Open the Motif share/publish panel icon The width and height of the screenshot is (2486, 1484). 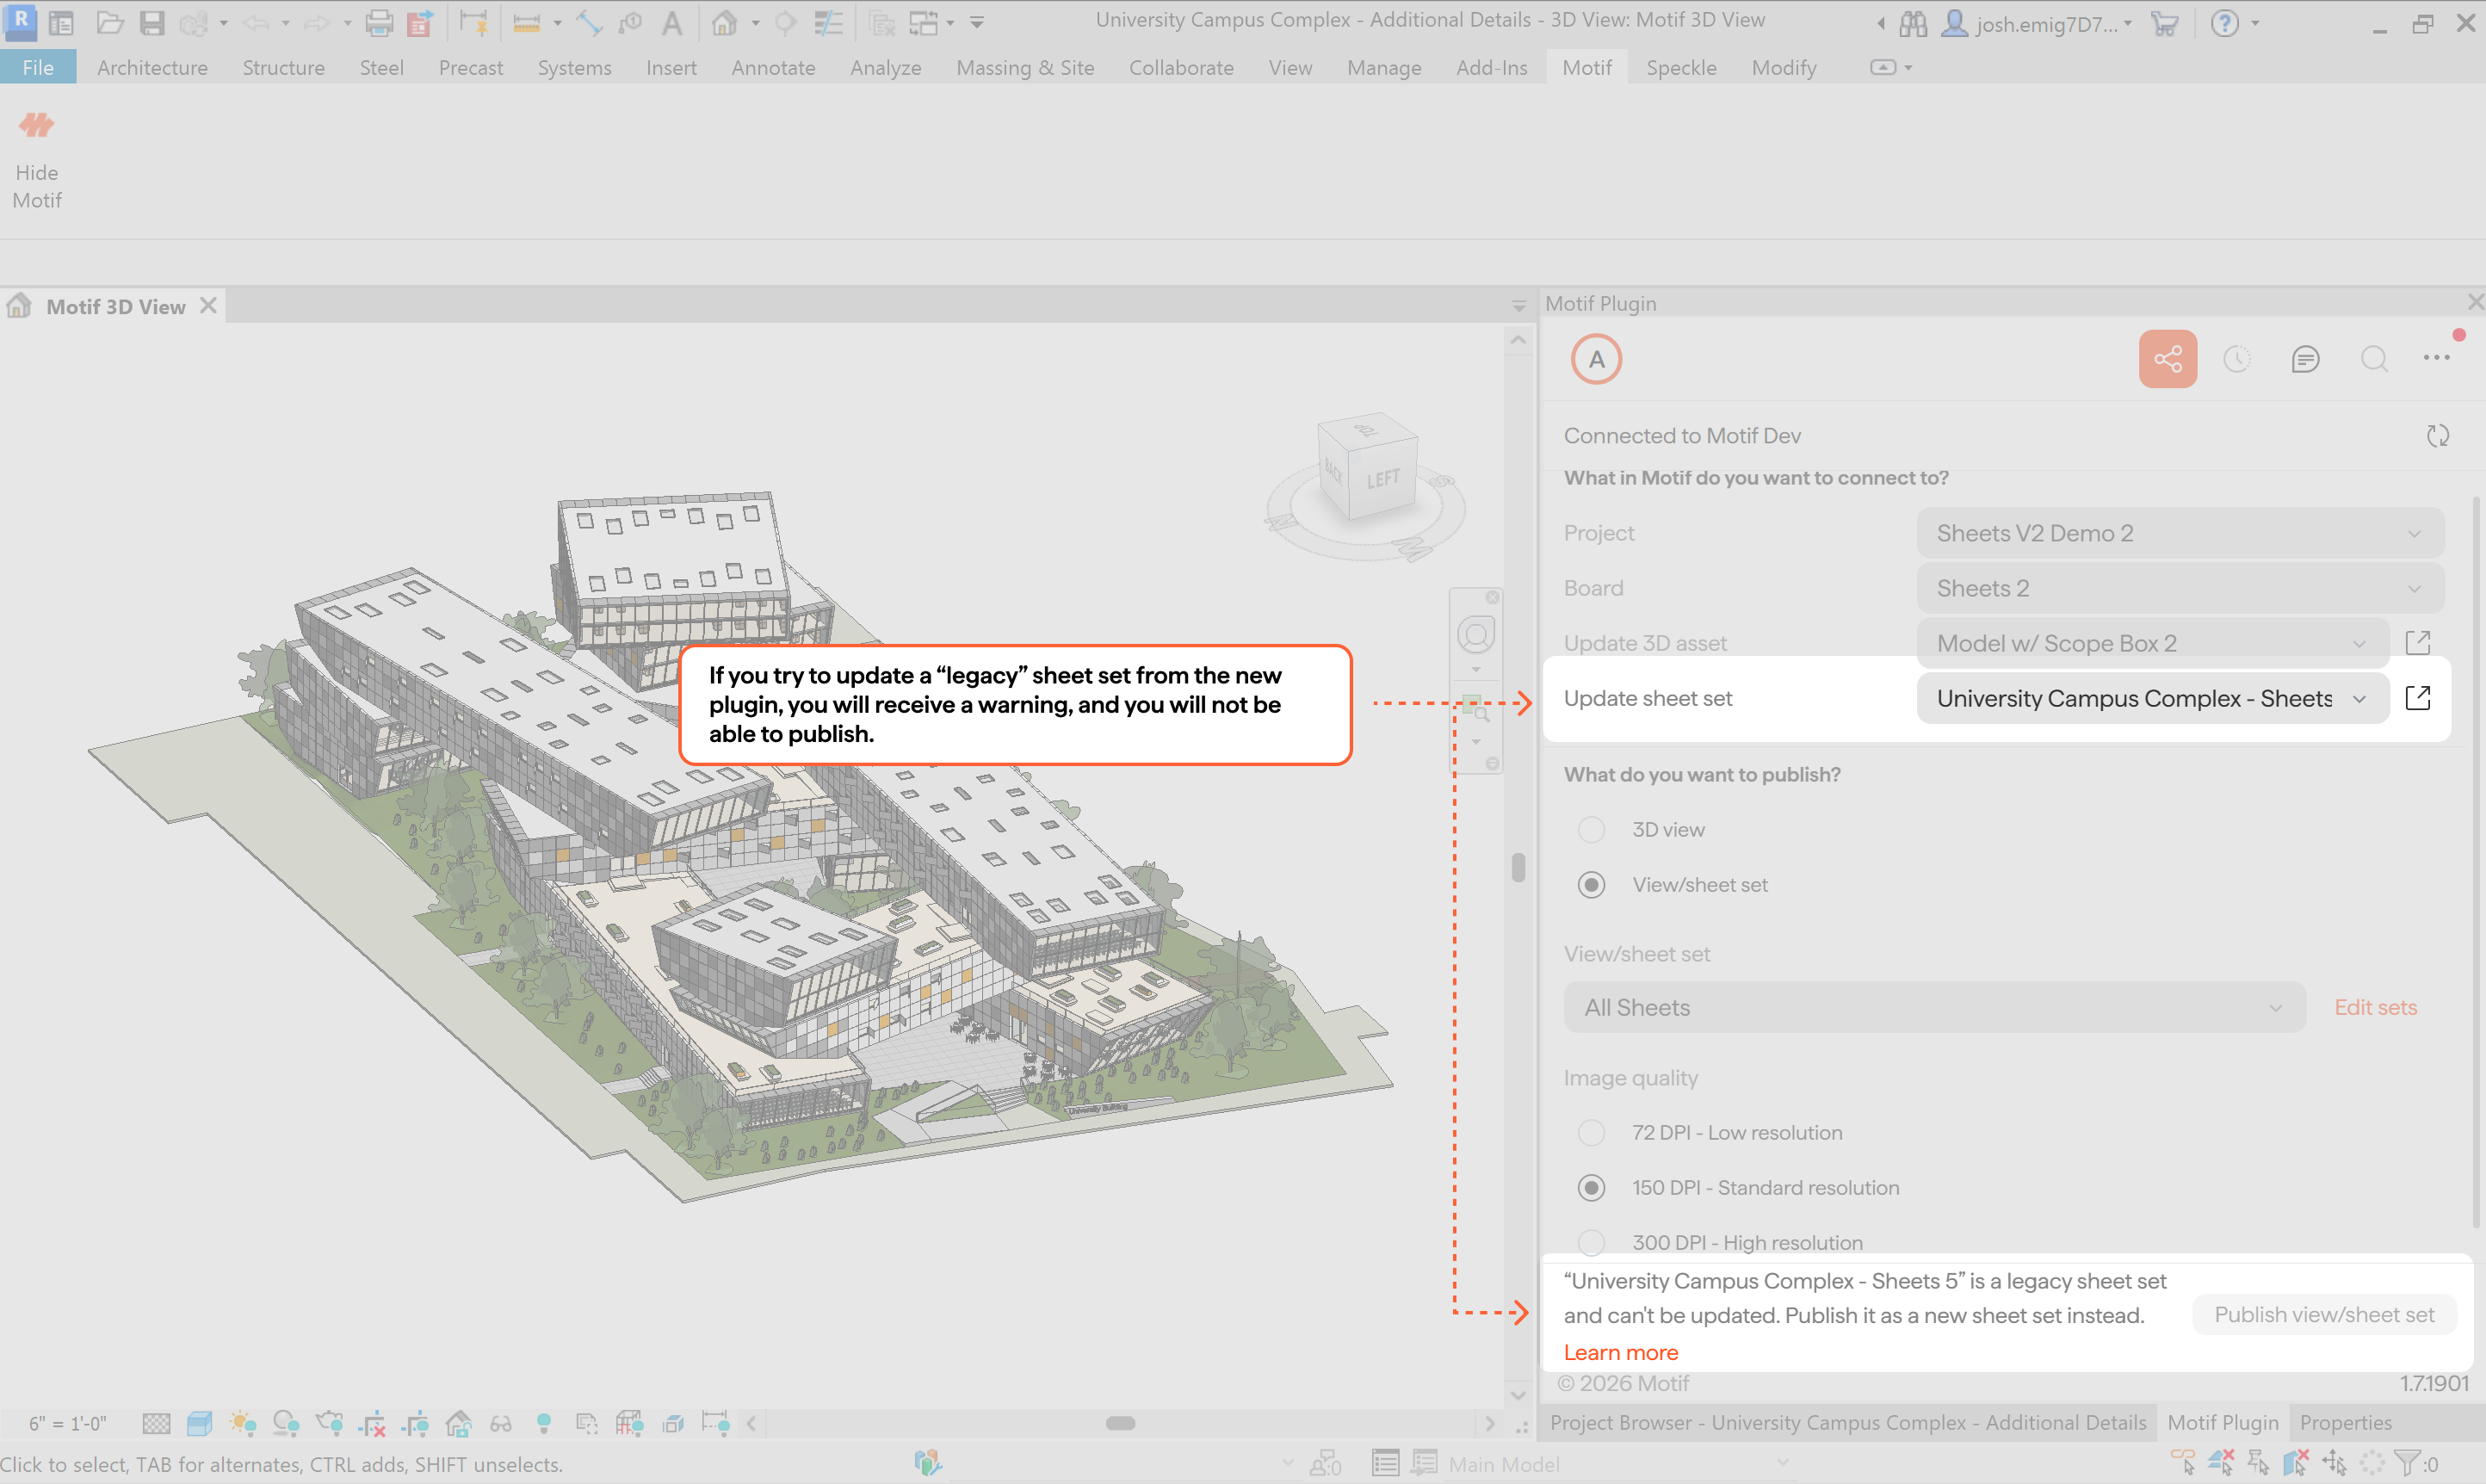click(2167, 358)
